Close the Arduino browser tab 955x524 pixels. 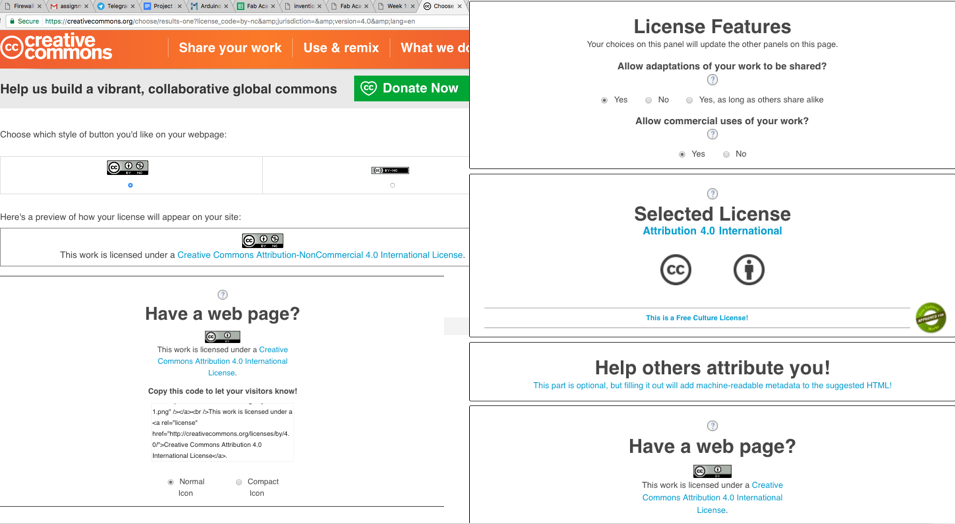(x=226, y=6)
